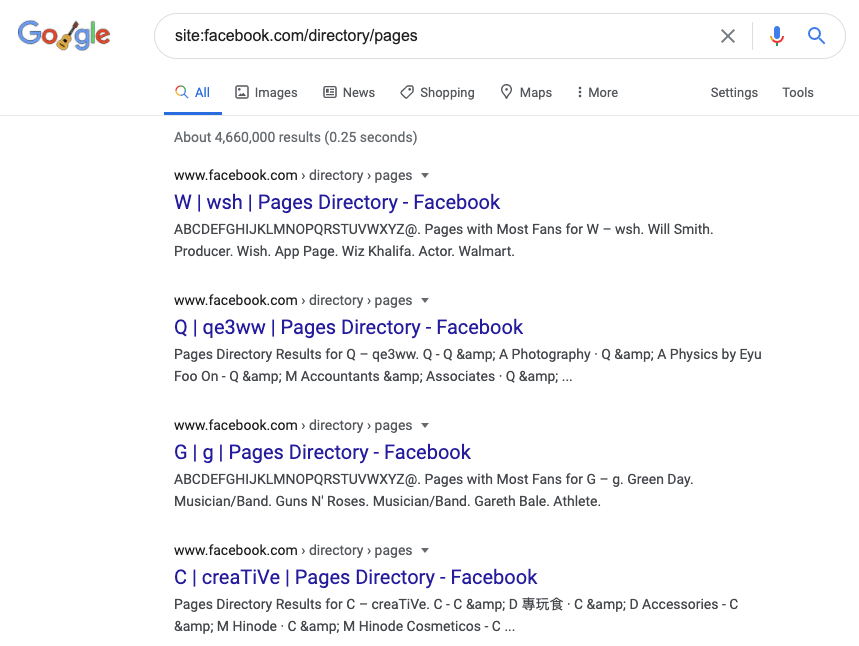Click the Google logo

(64, 36)
